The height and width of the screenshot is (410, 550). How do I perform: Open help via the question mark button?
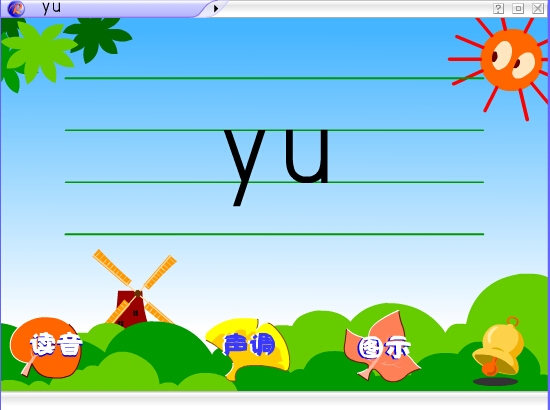(x=498, y=8)
